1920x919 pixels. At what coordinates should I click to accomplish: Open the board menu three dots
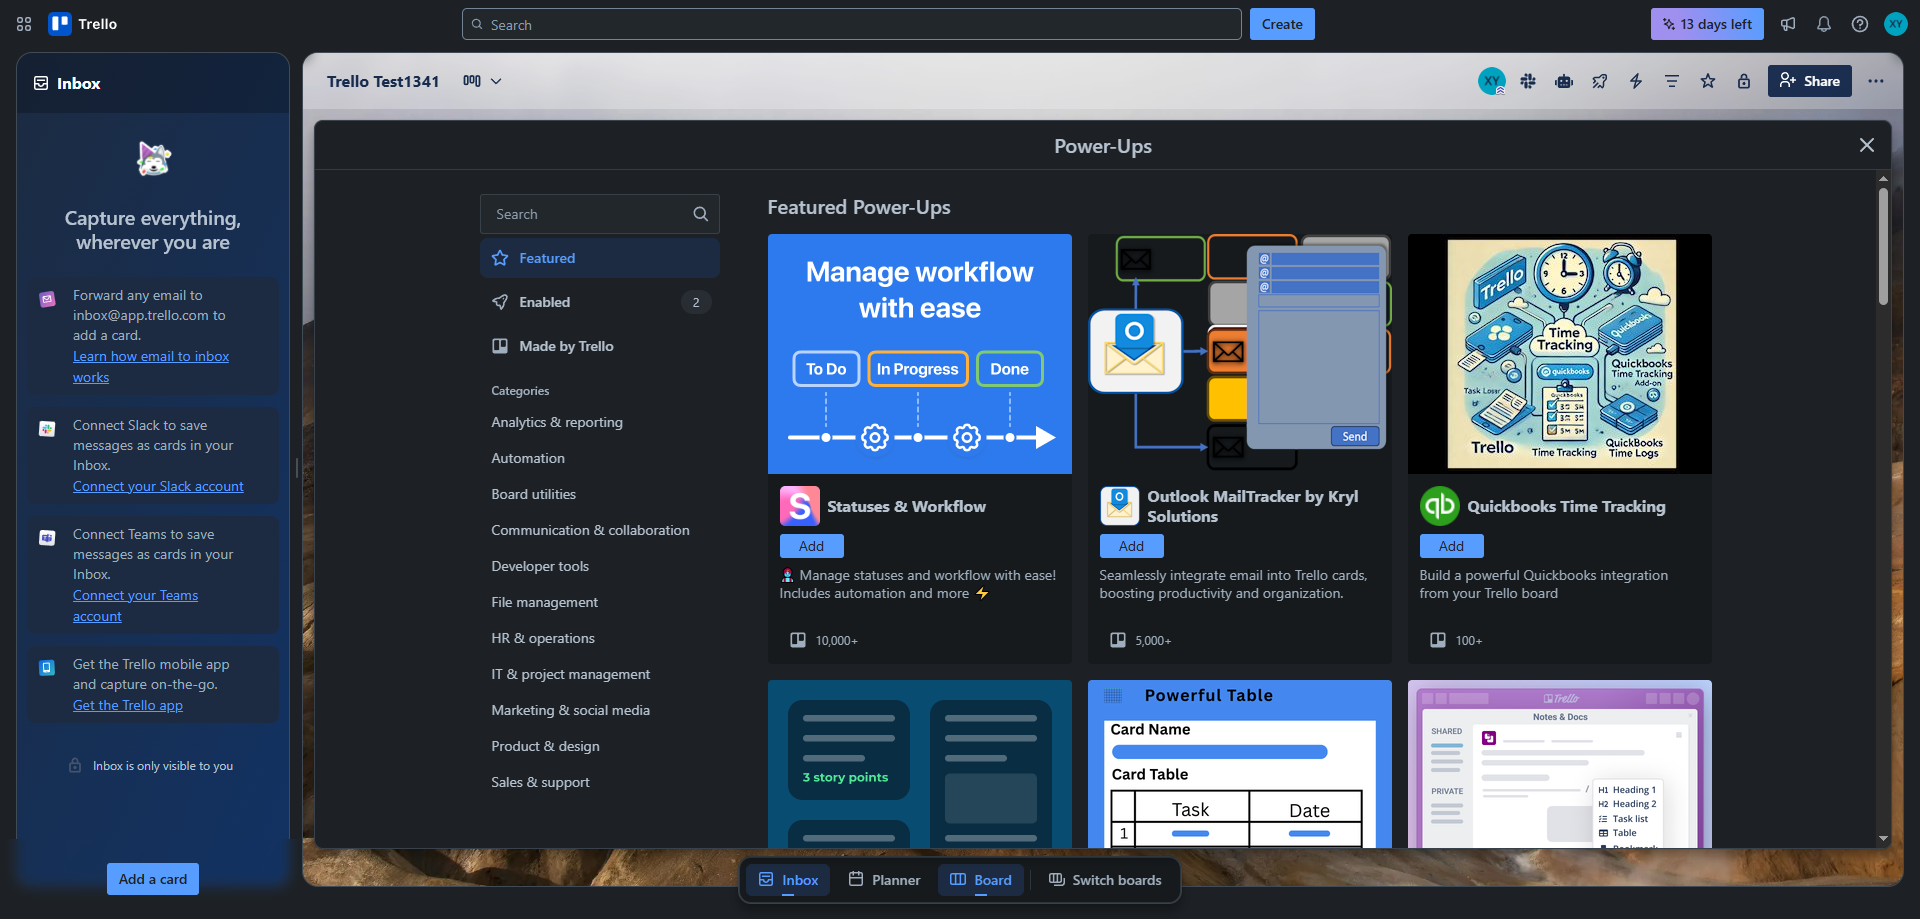pyautogui.click(x=1876, y=81)
